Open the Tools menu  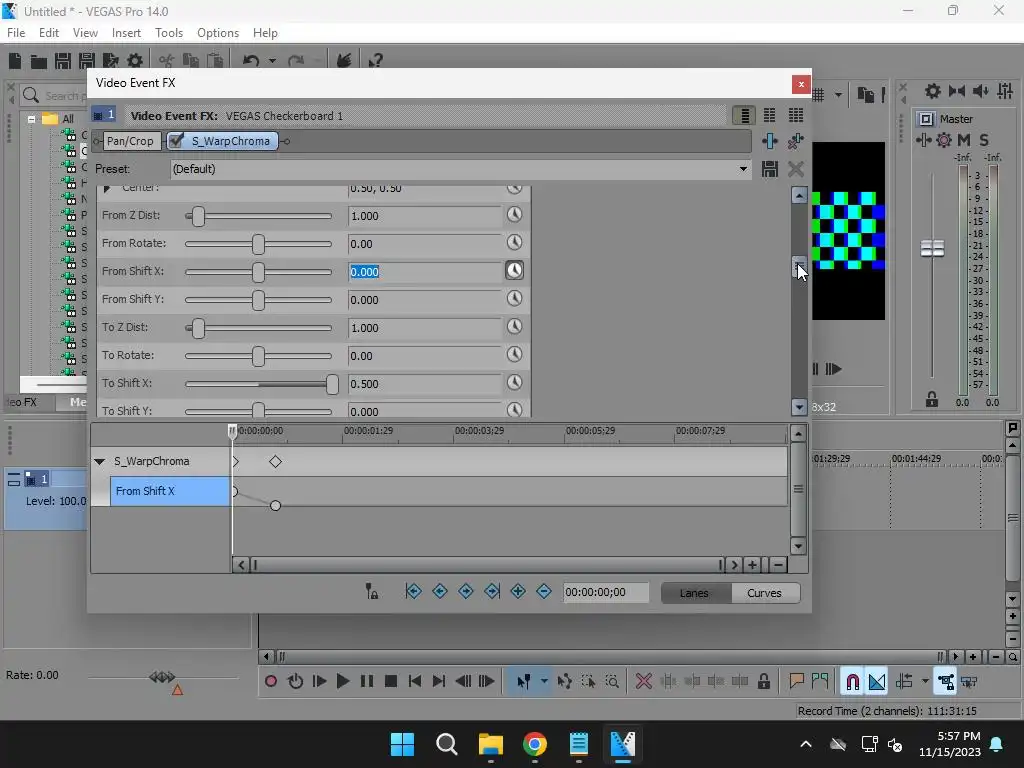point(168,33)
